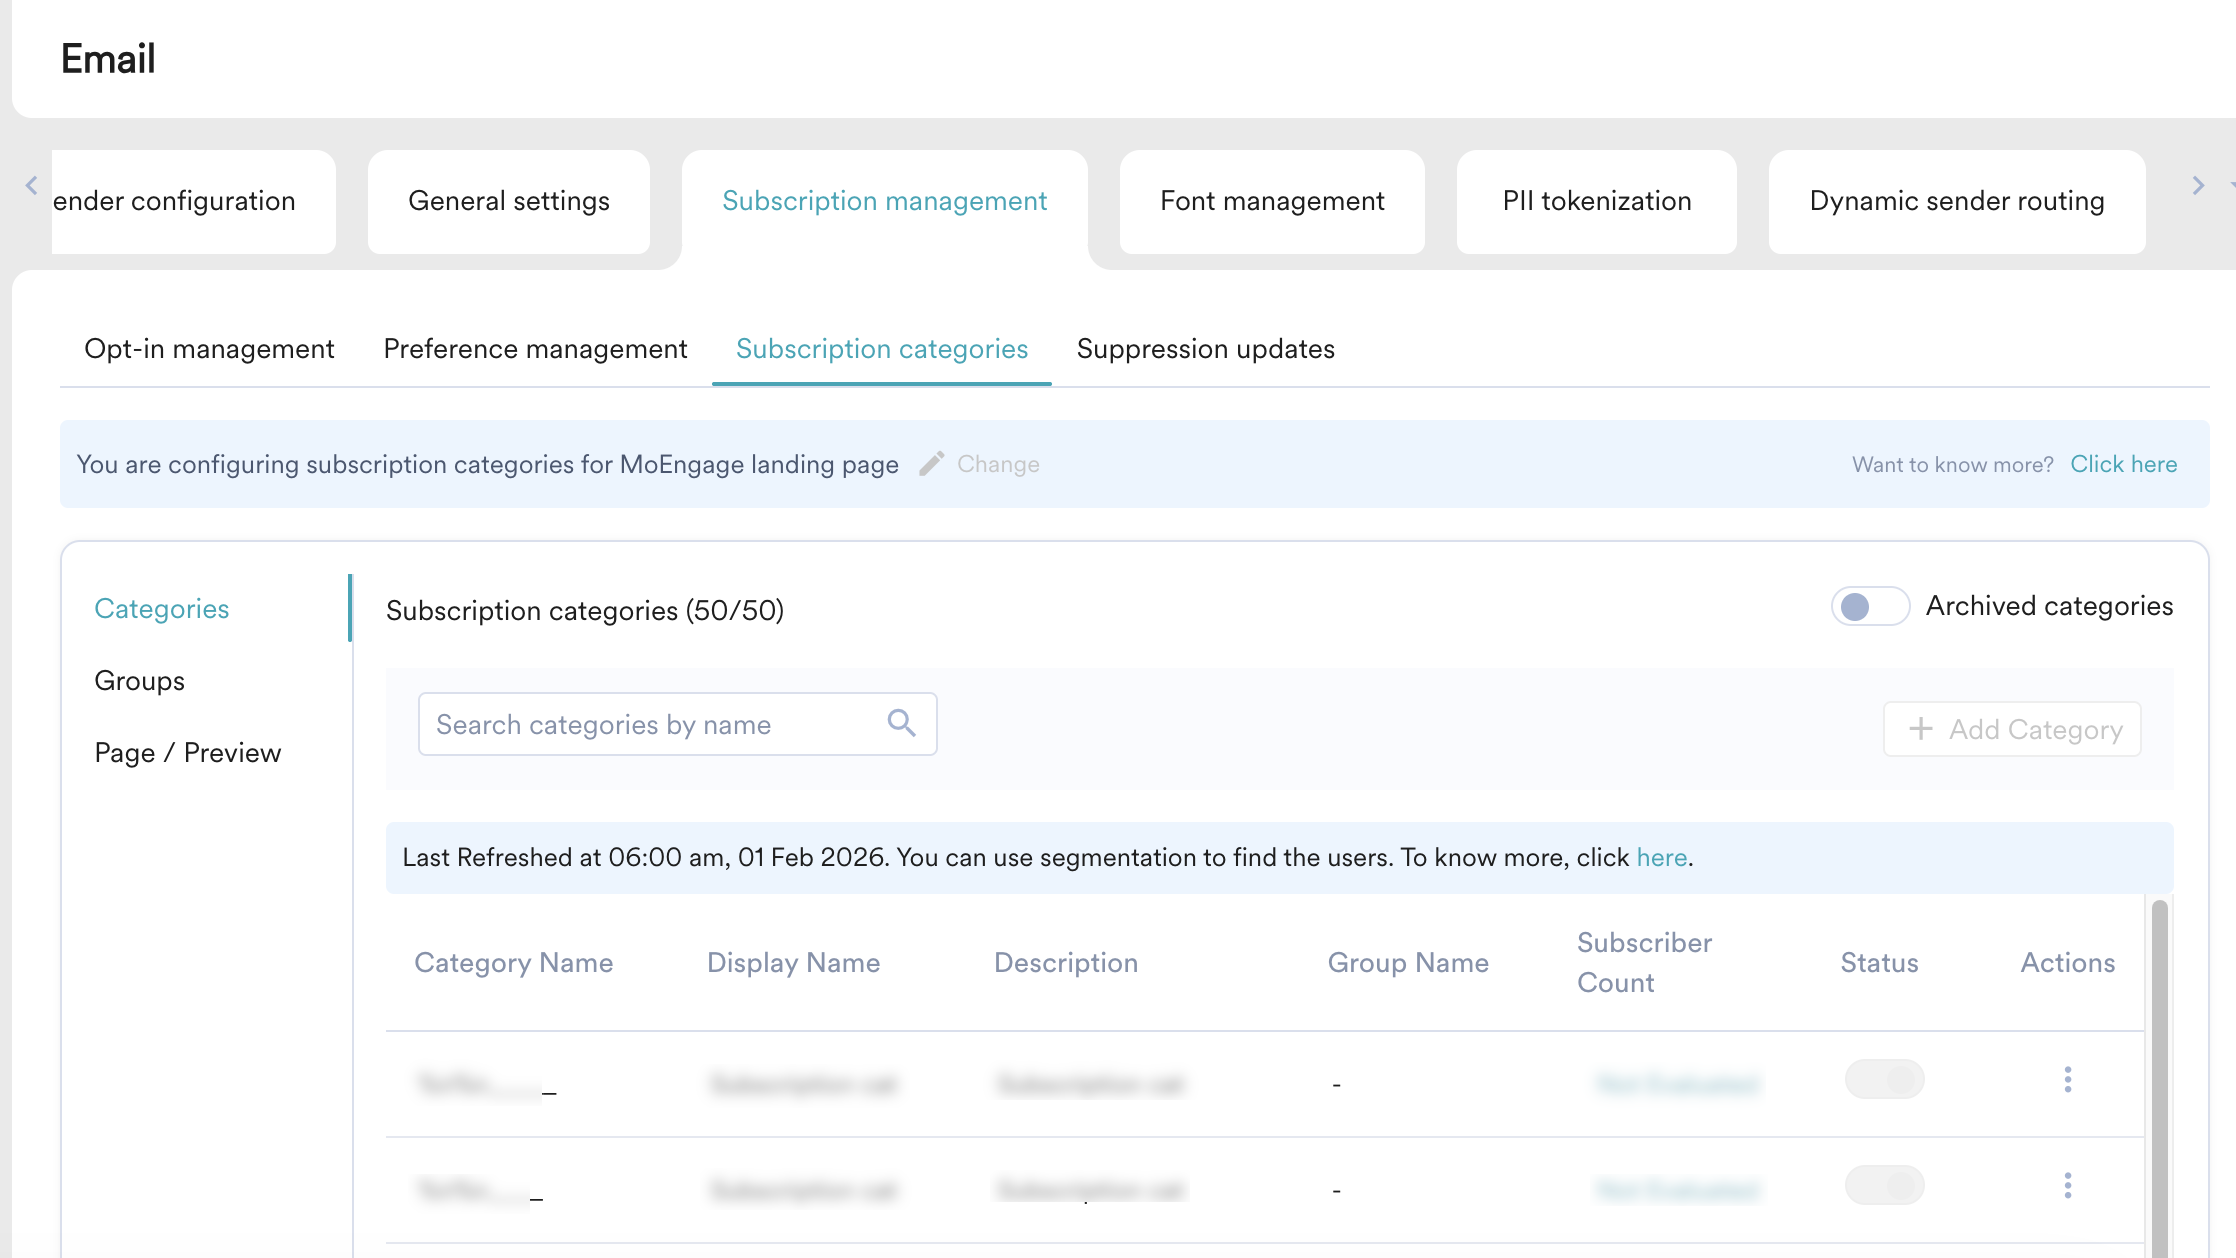Click the search magnifier icon
The image size is (2236, 1258).
point(901,723)
